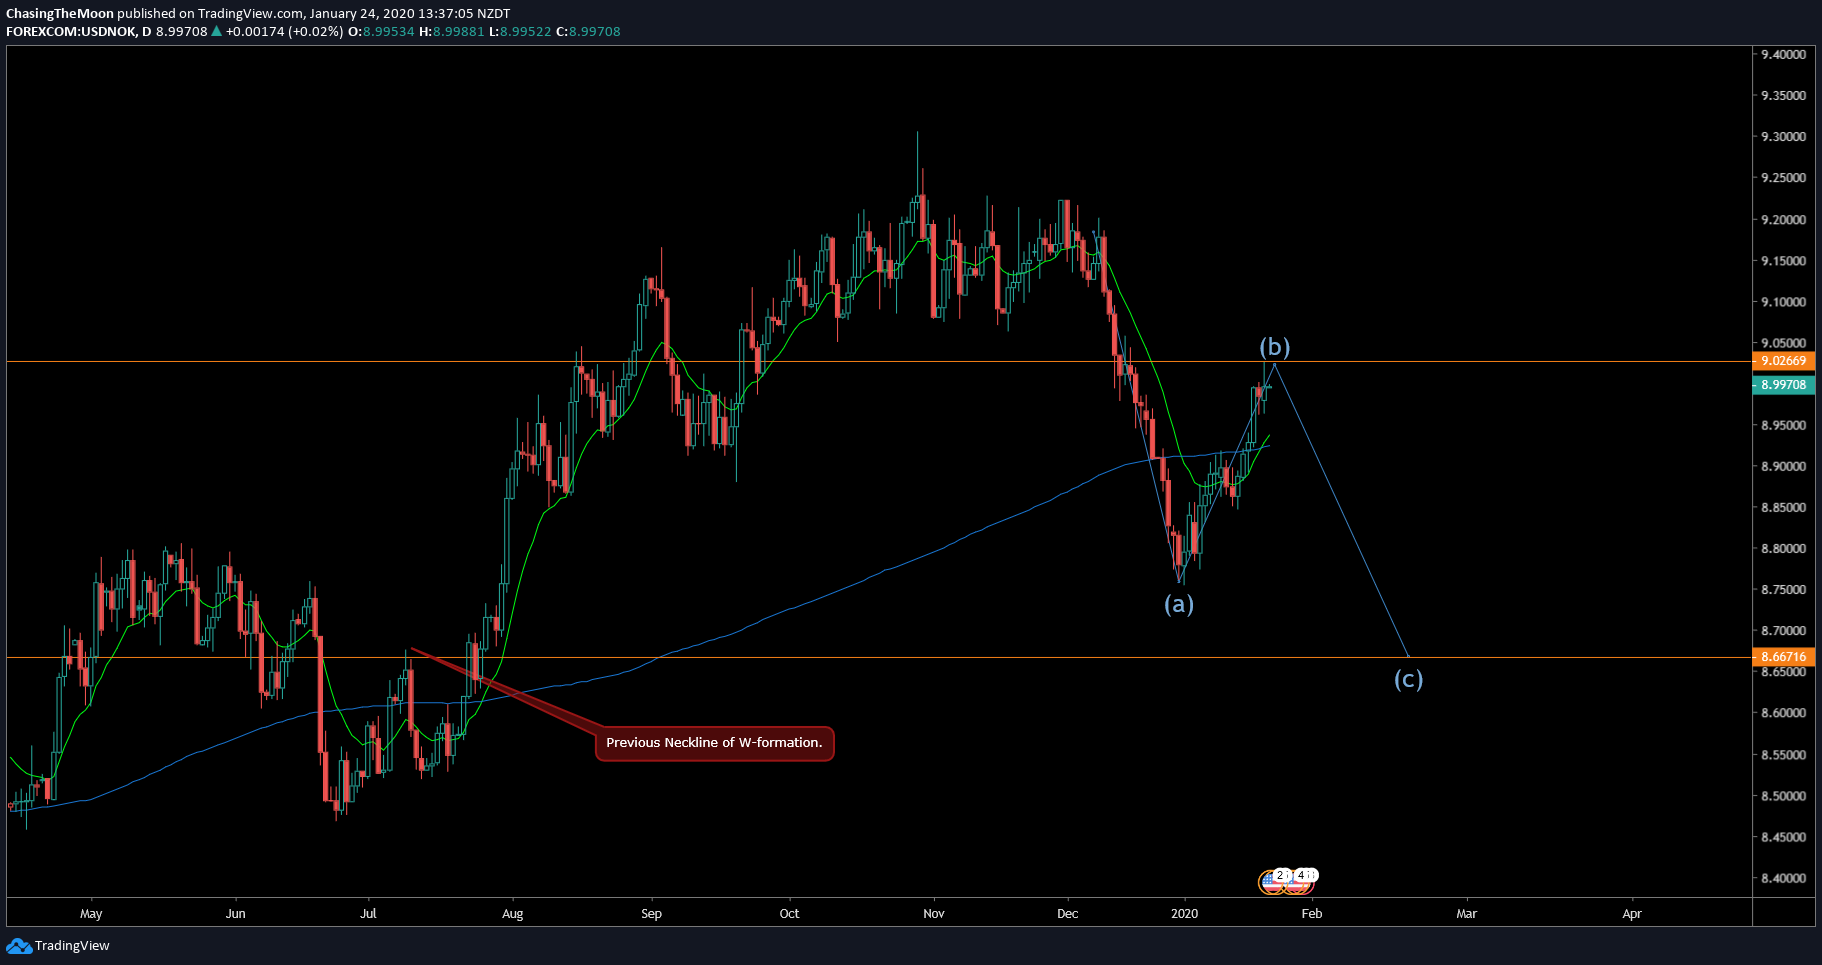The height and width of the screenshot is (965, 1822).
Task: Click the 2020 label on time axis
Action: [1184, 913]
